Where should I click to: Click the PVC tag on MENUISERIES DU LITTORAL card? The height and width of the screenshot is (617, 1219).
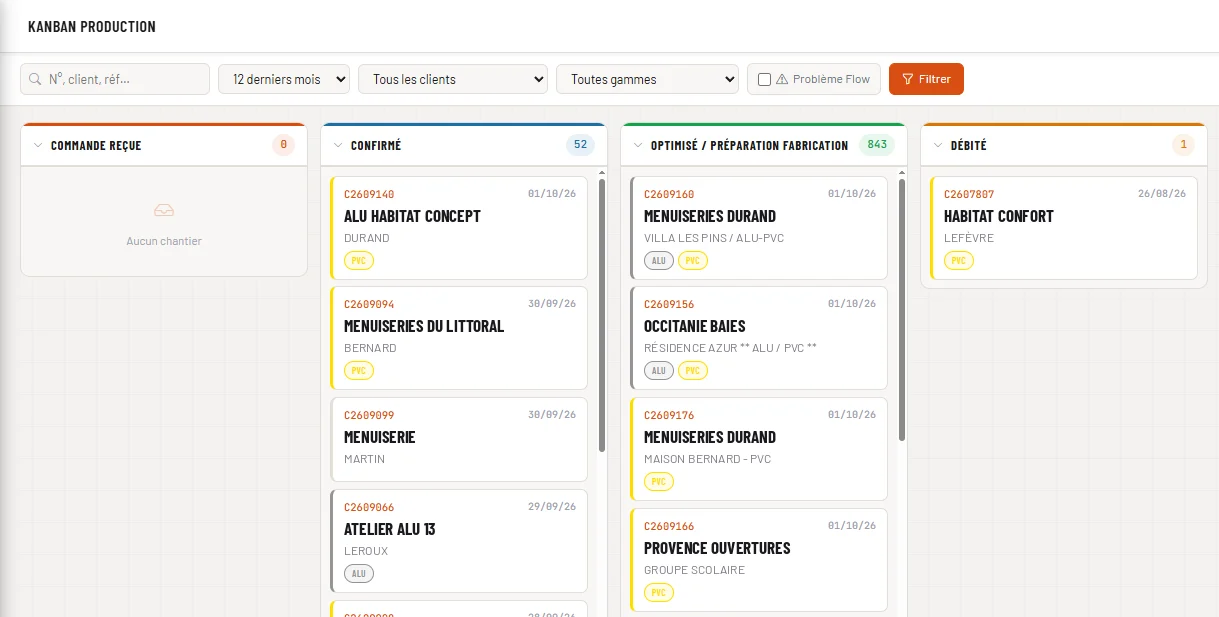click(359, 371)
